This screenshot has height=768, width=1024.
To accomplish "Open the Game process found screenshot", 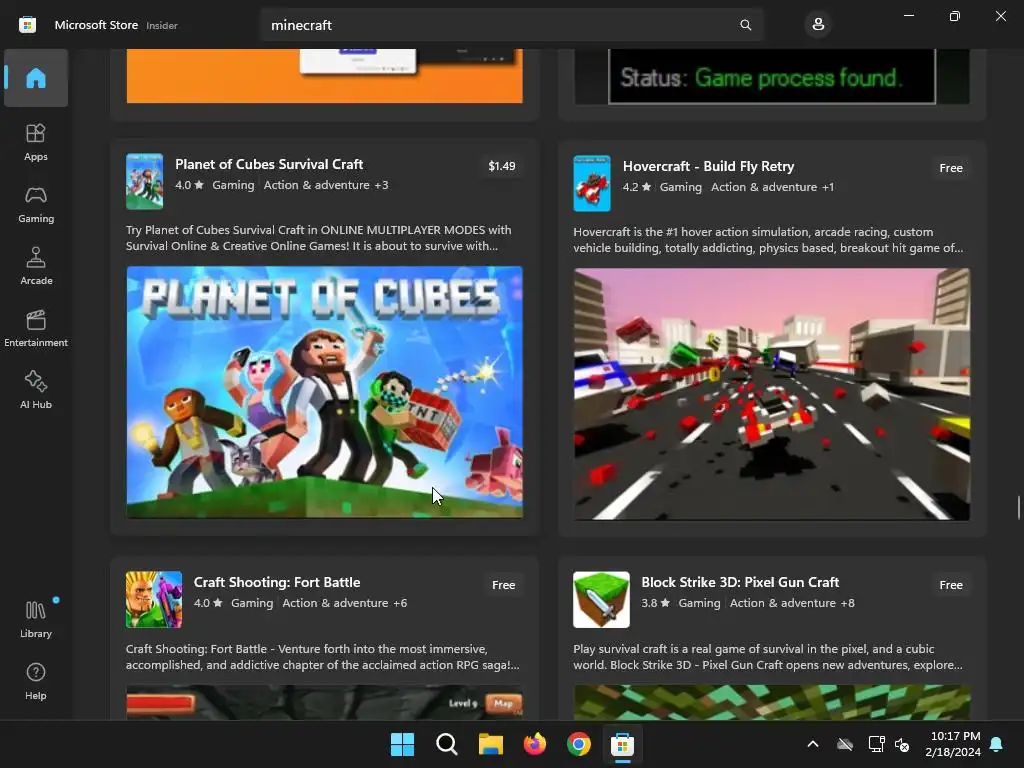I will tap(772, 76).
